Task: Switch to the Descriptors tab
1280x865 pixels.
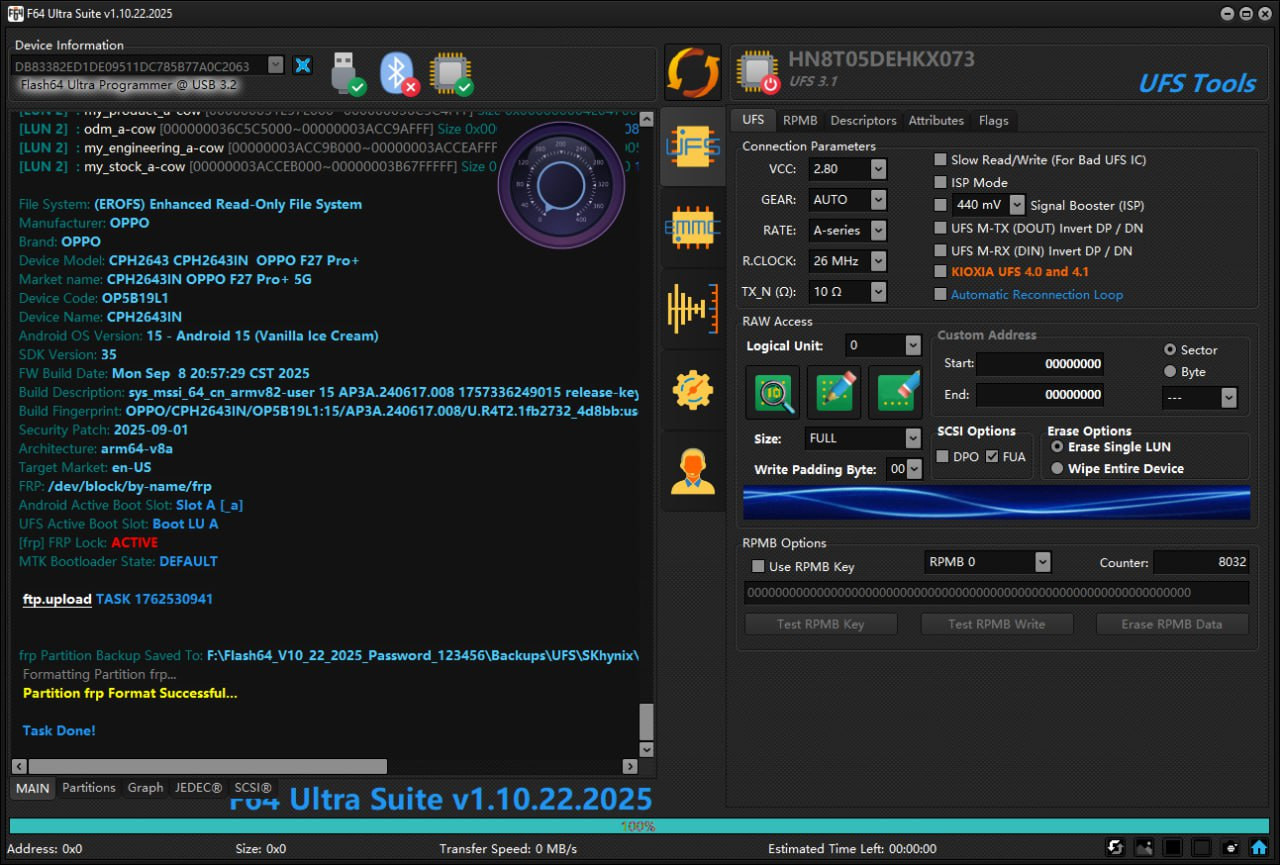Action: [863, 120]
